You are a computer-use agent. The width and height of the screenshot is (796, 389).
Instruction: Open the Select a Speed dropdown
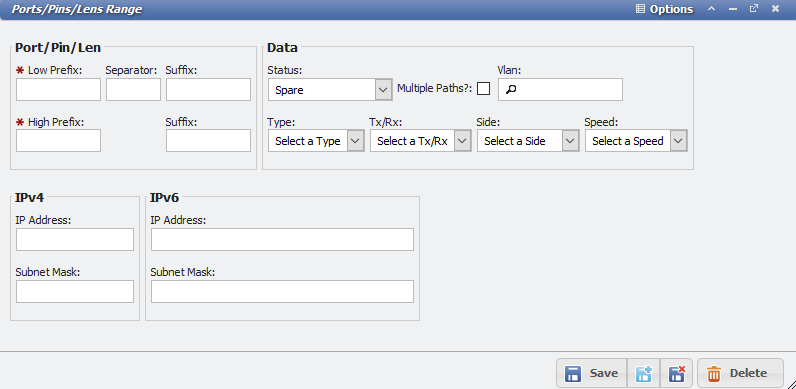[x=636, y=141]
